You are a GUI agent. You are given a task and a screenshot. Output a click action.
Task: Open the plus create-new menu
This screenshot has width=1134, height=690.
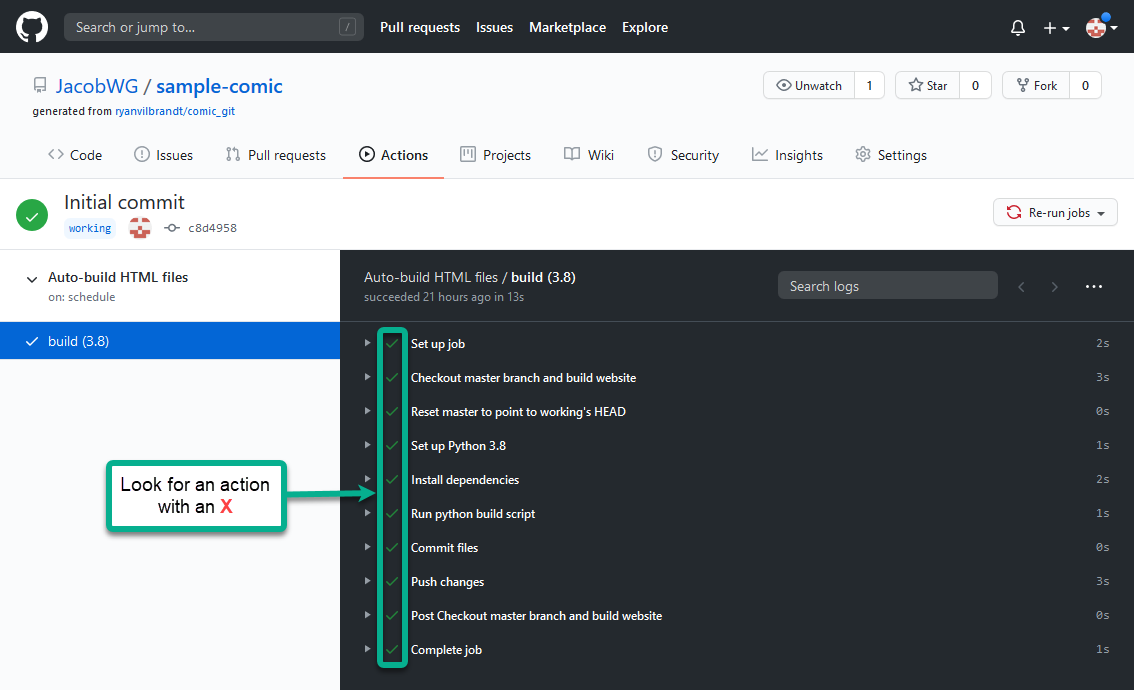[1056, 27]
